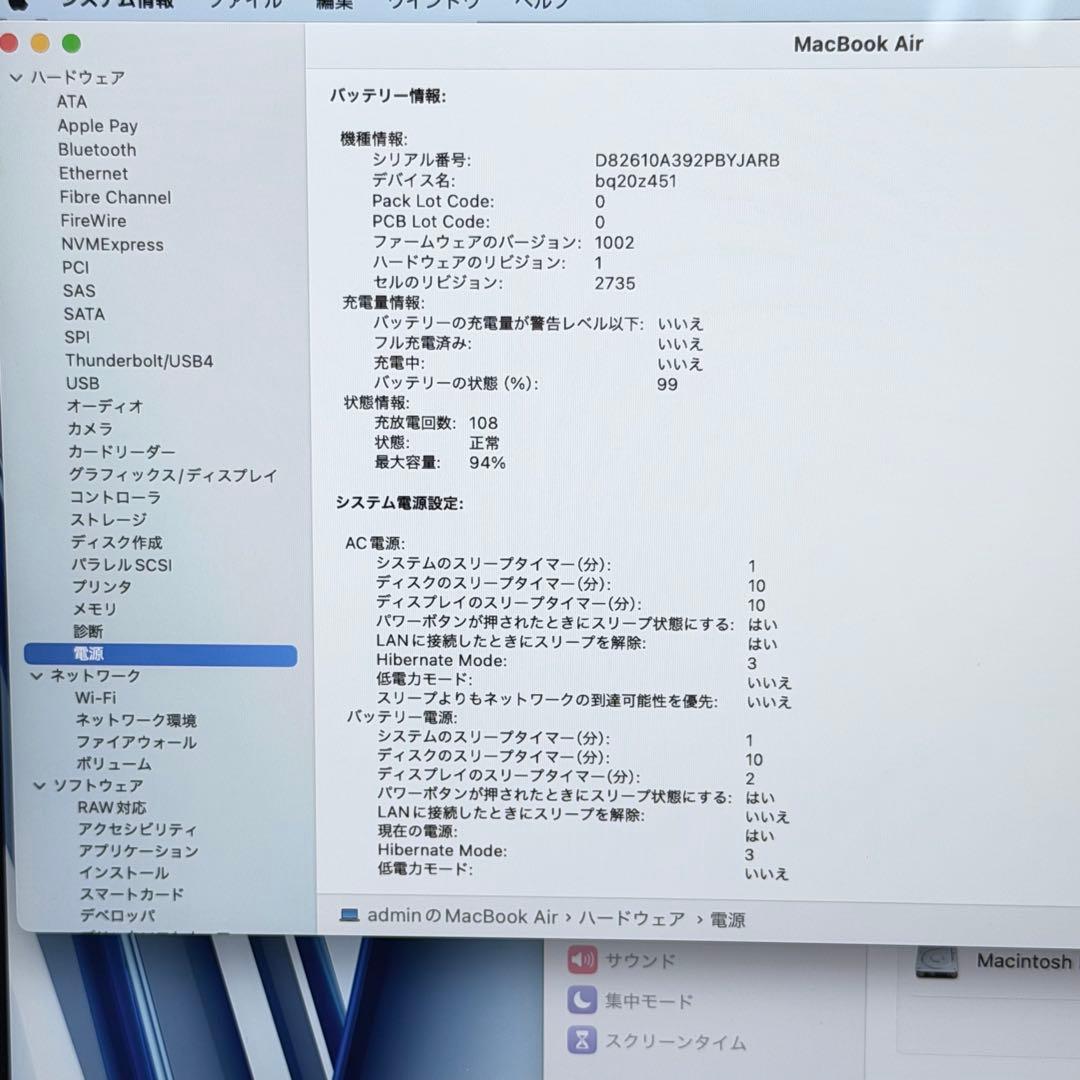Image resolution: width=1080 pixels, height=1080 pixels.
Task: Select SPI in the sidebar
Action: coord(77,337)
